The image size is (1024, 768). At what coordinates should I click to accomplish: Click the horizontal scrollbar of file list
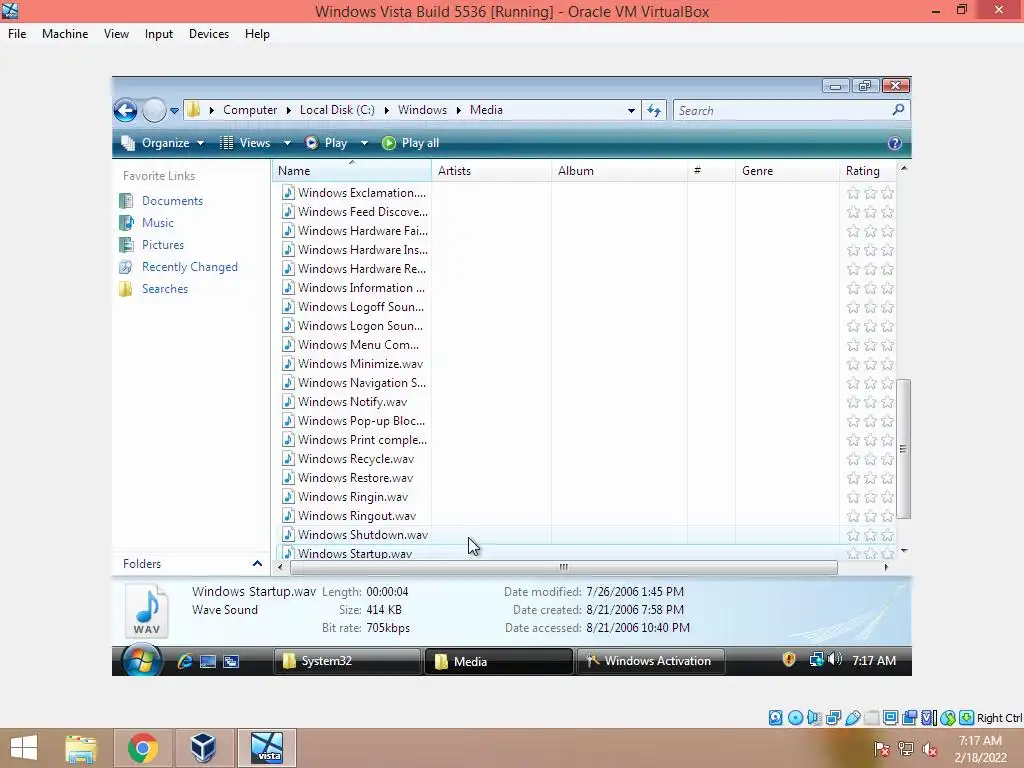tap(564, 568)
